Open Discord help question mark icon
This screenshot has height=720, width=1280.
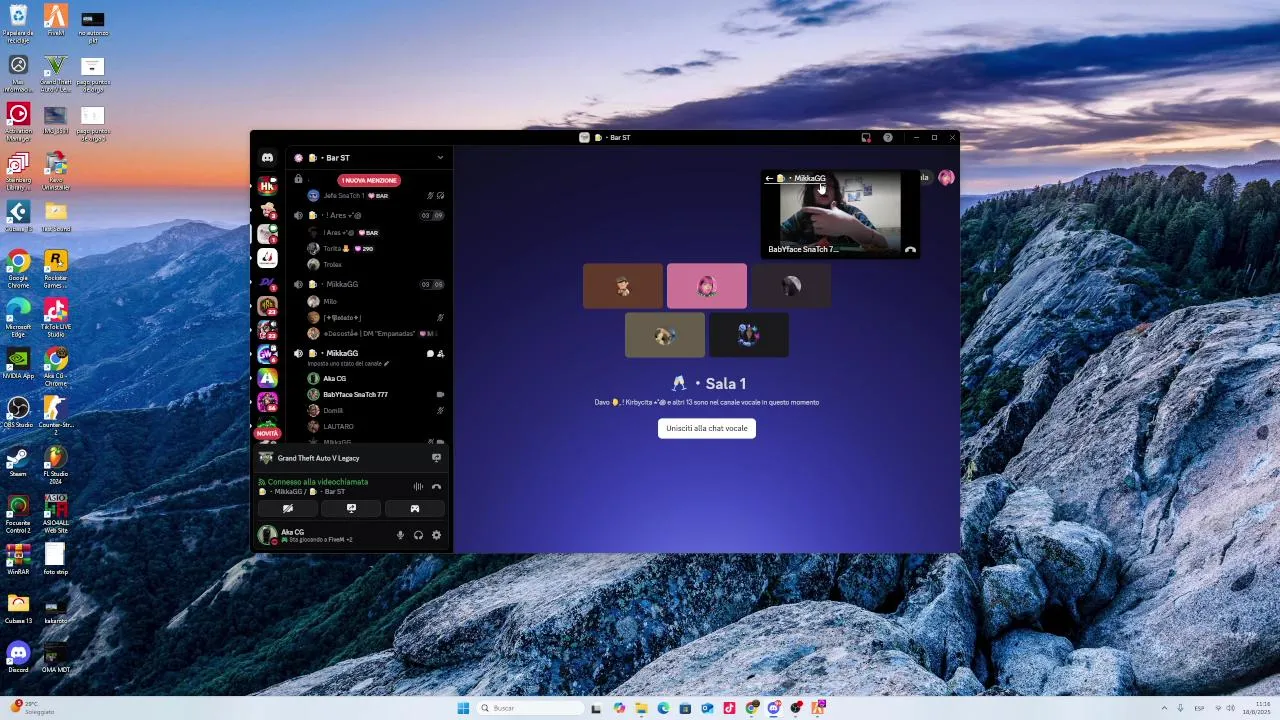pos(887,138)
